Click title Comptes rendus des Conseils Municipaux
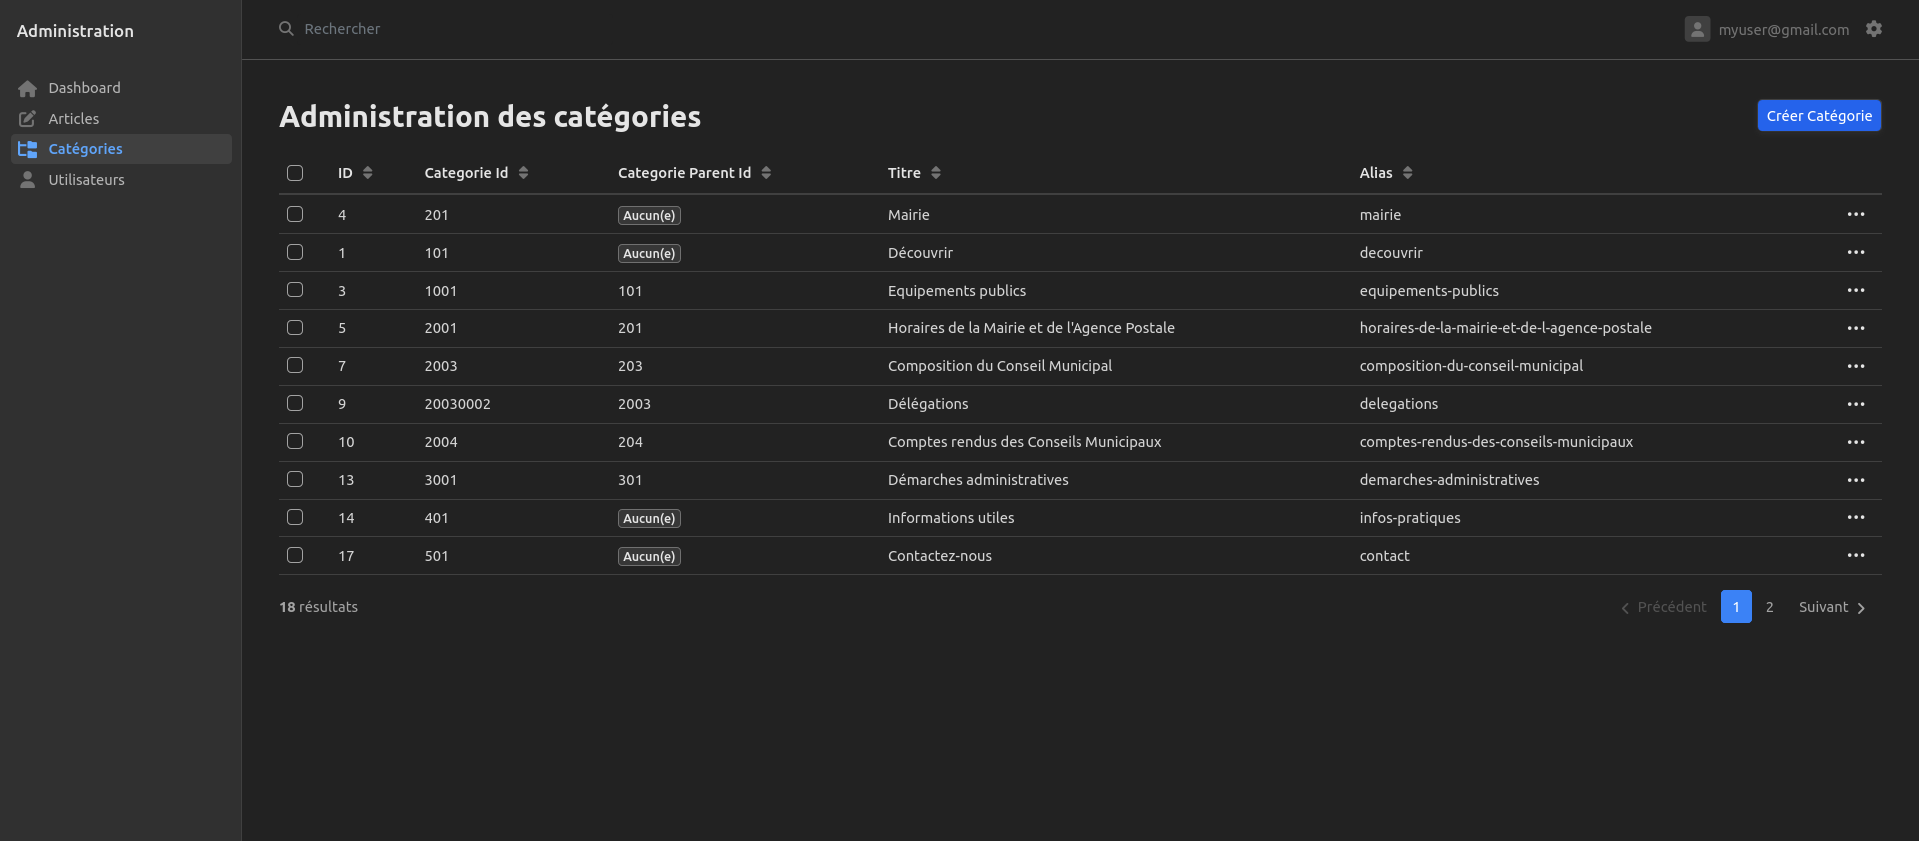 (1024, 442)
